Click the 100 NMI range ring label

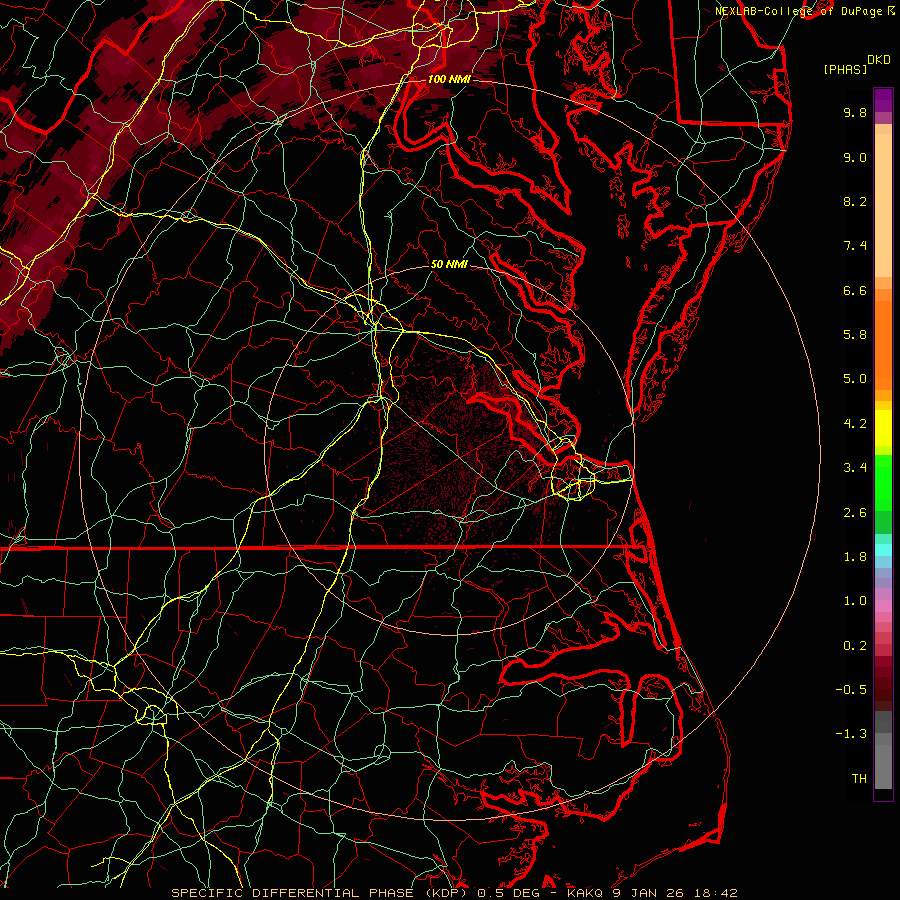(449, 79)
